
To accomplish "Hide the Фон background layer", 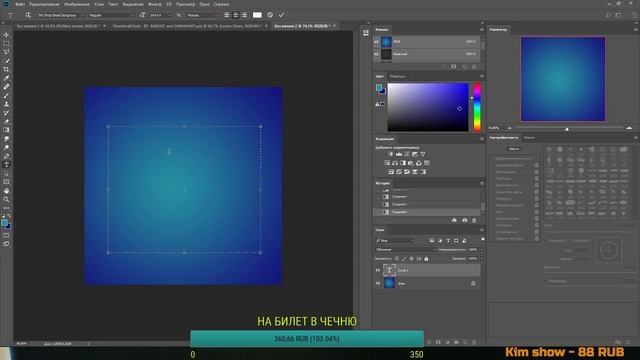I will pyautogui.click(x=378, y=283).
